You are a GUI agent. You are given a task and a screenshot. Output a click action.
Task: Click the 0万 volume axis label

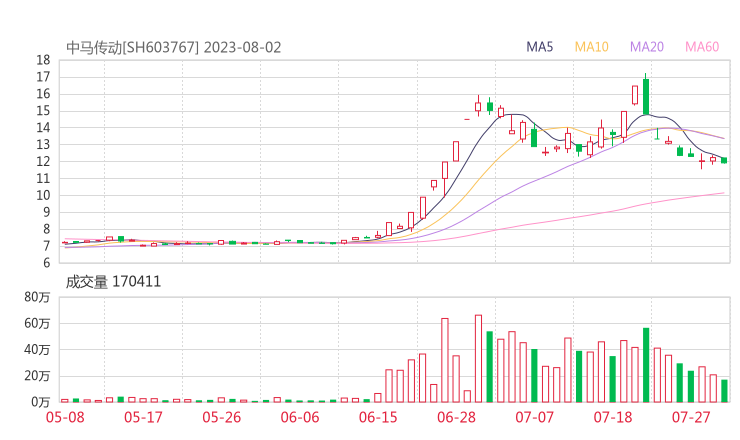coord(41,402)
